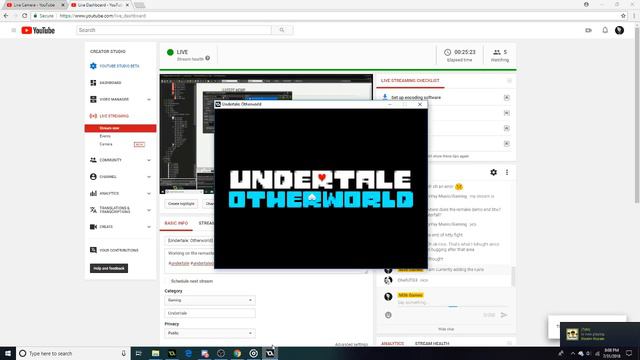This screenshot has width=640, height=360.
Task: Click the YouTube search field
Action: coord(174,30)
